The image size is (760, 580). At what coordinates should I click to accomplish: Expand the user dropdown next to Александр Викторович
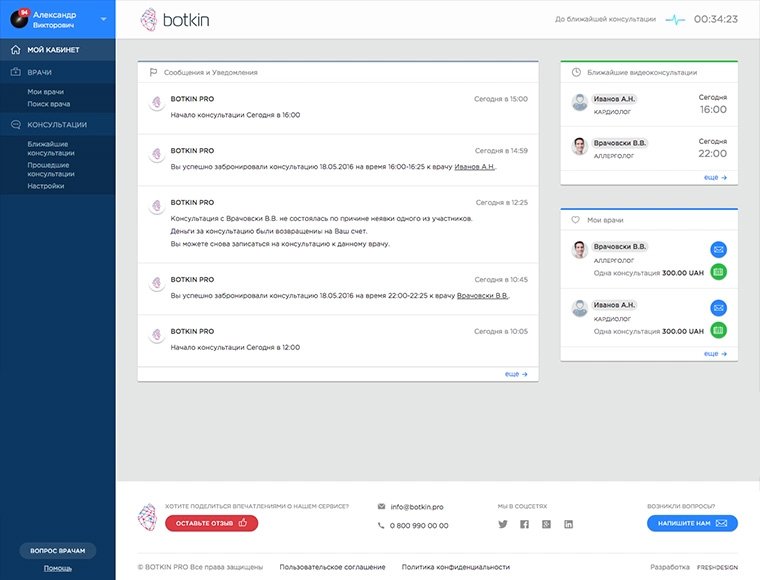tap(103, 19)
